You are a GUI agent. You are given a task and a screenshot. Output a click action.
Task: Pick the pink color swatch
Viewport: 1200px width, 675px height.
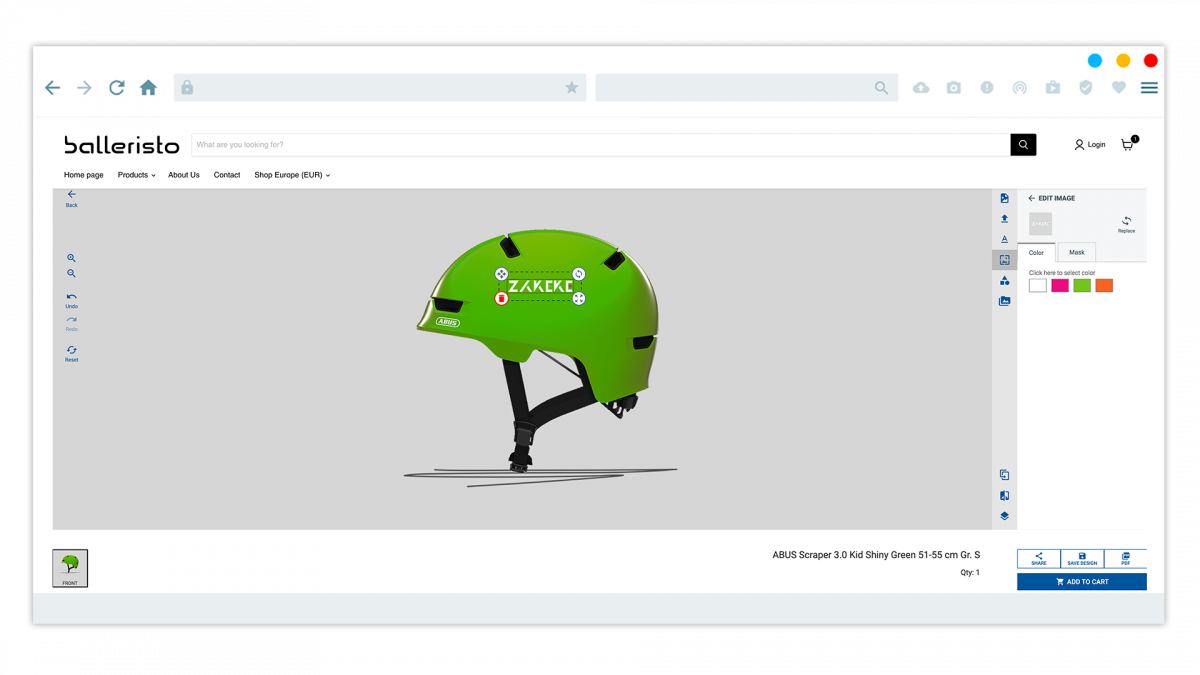1059,285
